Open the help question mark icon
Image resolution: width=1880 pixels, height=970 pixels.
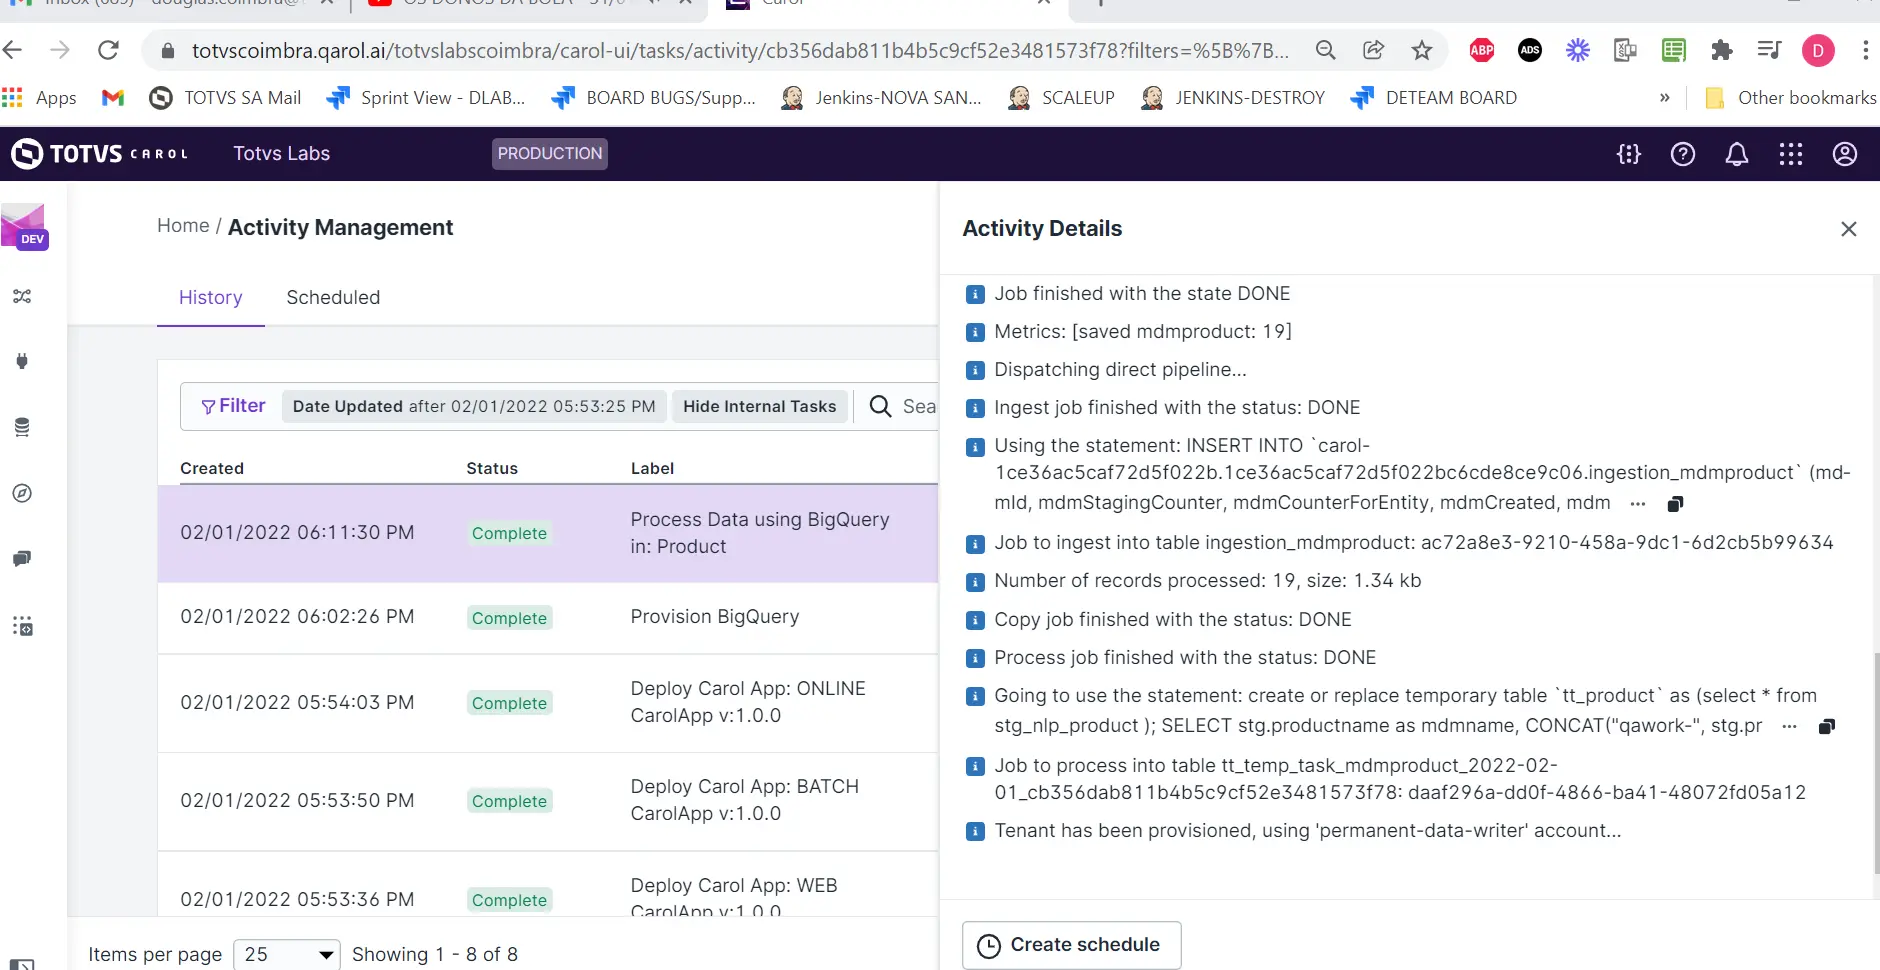[x=1683, y=153]
